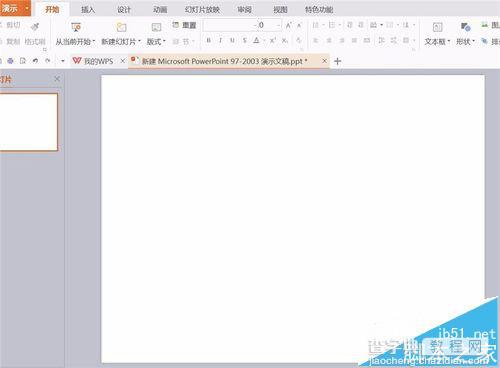
Task: Click the undo arrow in quick access bar
Action: pyautogui.click(x=35, y=61)
